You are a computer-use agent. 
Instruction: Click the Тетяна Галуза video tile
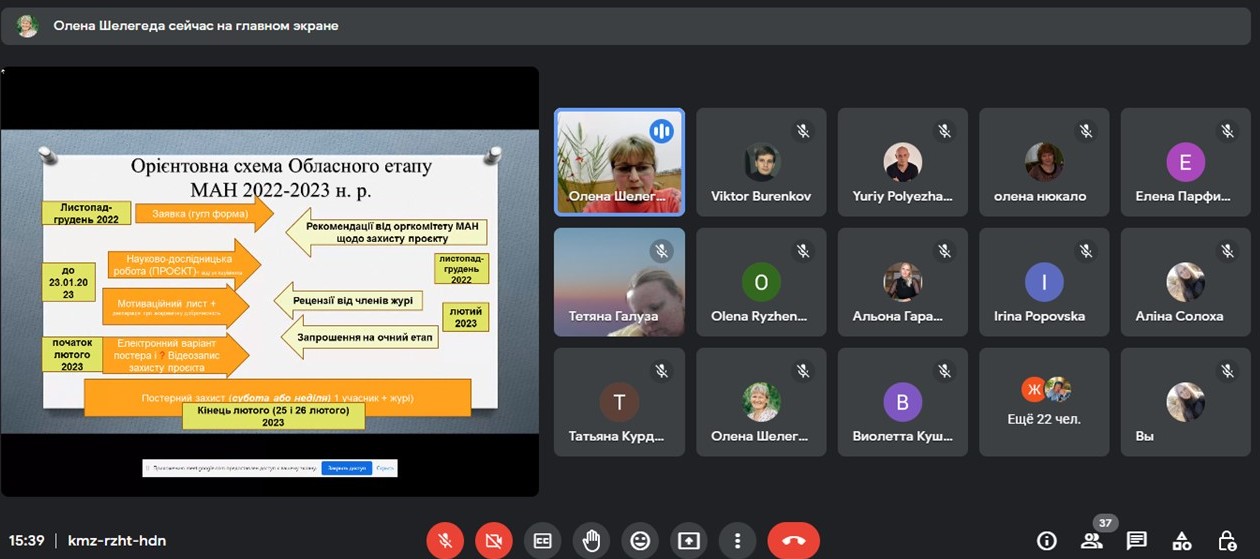[619, 282]
